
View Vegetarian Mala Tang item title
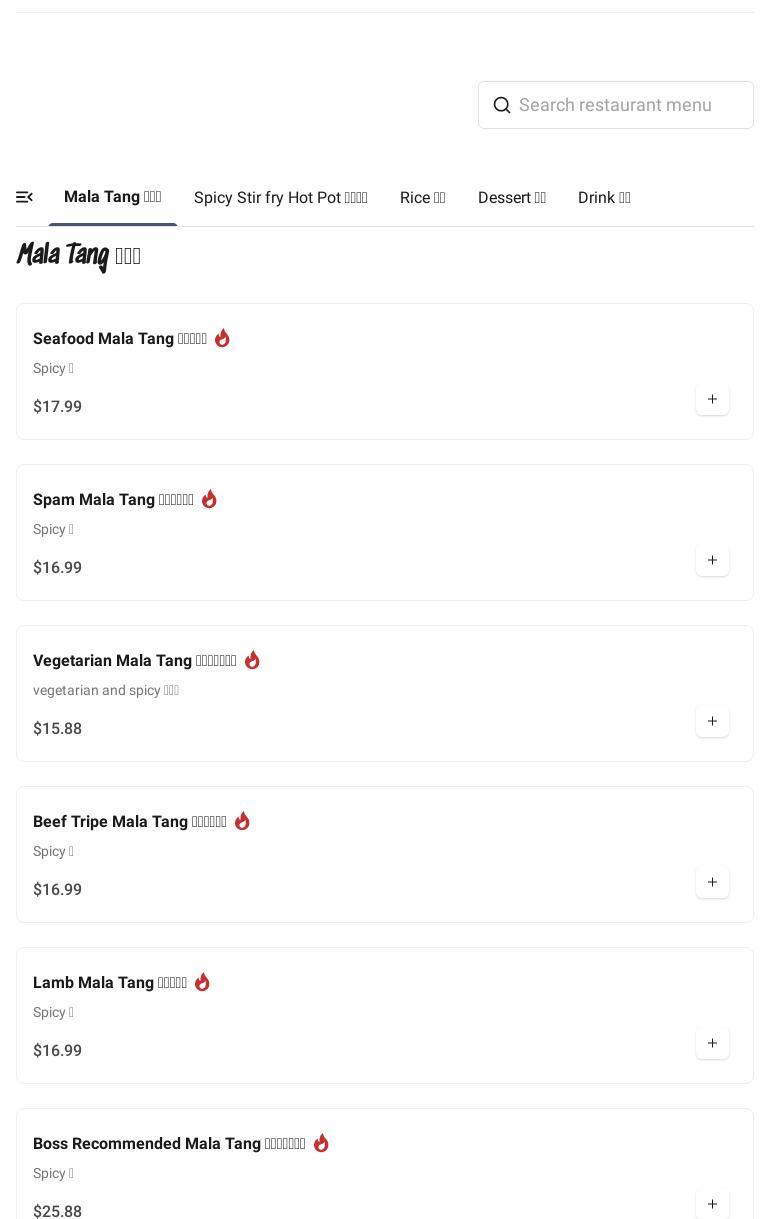tap(134, 661)
